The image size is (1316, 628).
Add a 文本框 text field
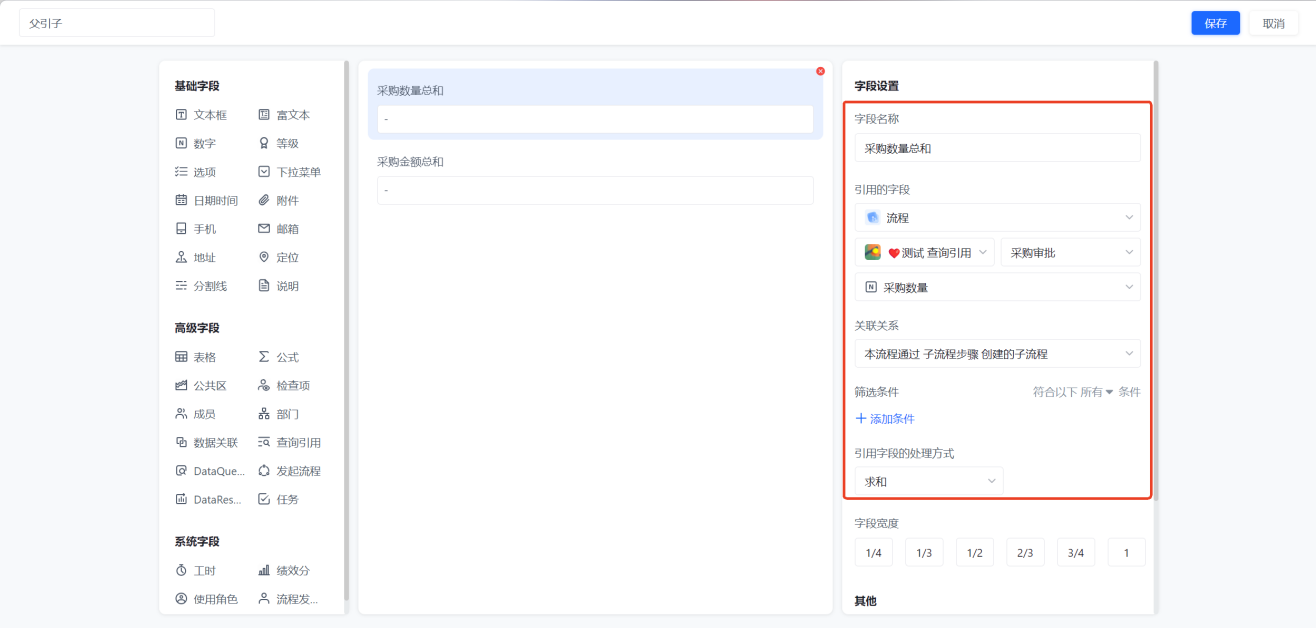point(201,115)
